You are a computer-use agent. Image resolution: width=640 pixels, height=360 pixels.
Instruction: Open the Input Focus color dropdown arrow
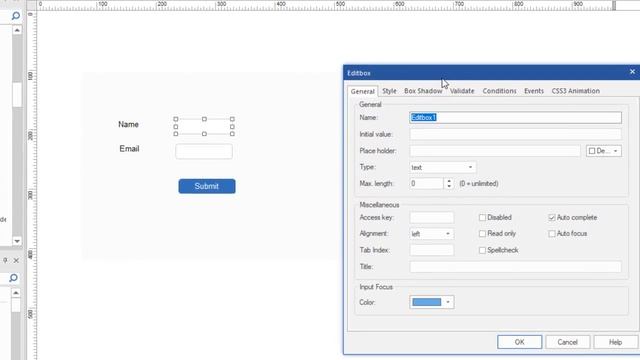click(x=448, y=302)
